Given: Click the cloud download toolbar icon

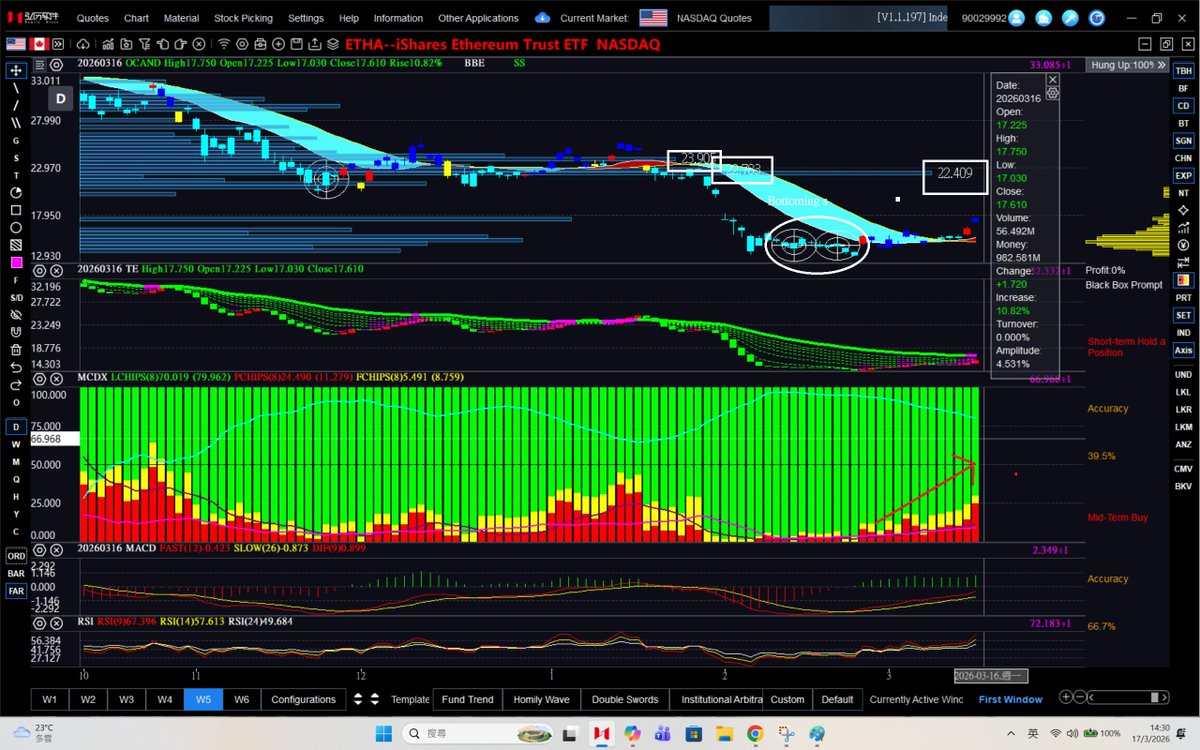Looking at the screenshot, I should [x=83, y=44].
